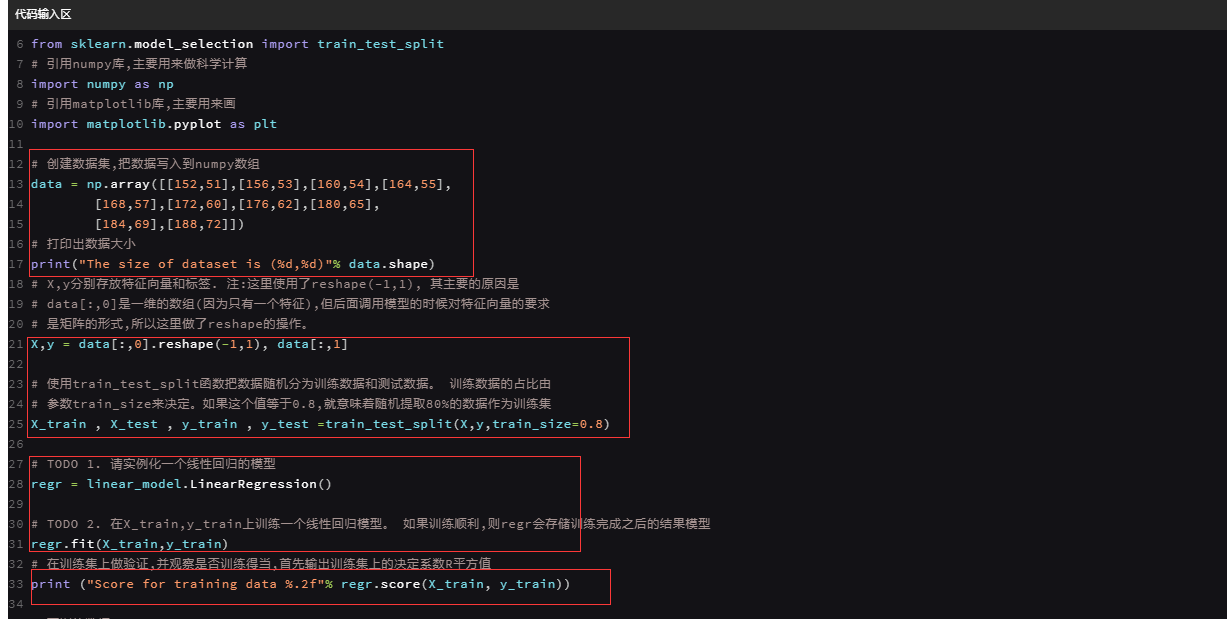Click line number 11 in gutter

click(x=15, y=144)
